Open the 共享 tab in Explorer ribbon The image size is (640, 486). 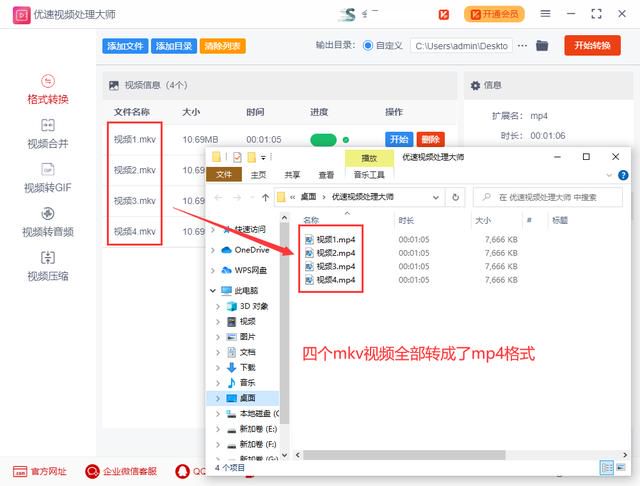pos(292,175)
